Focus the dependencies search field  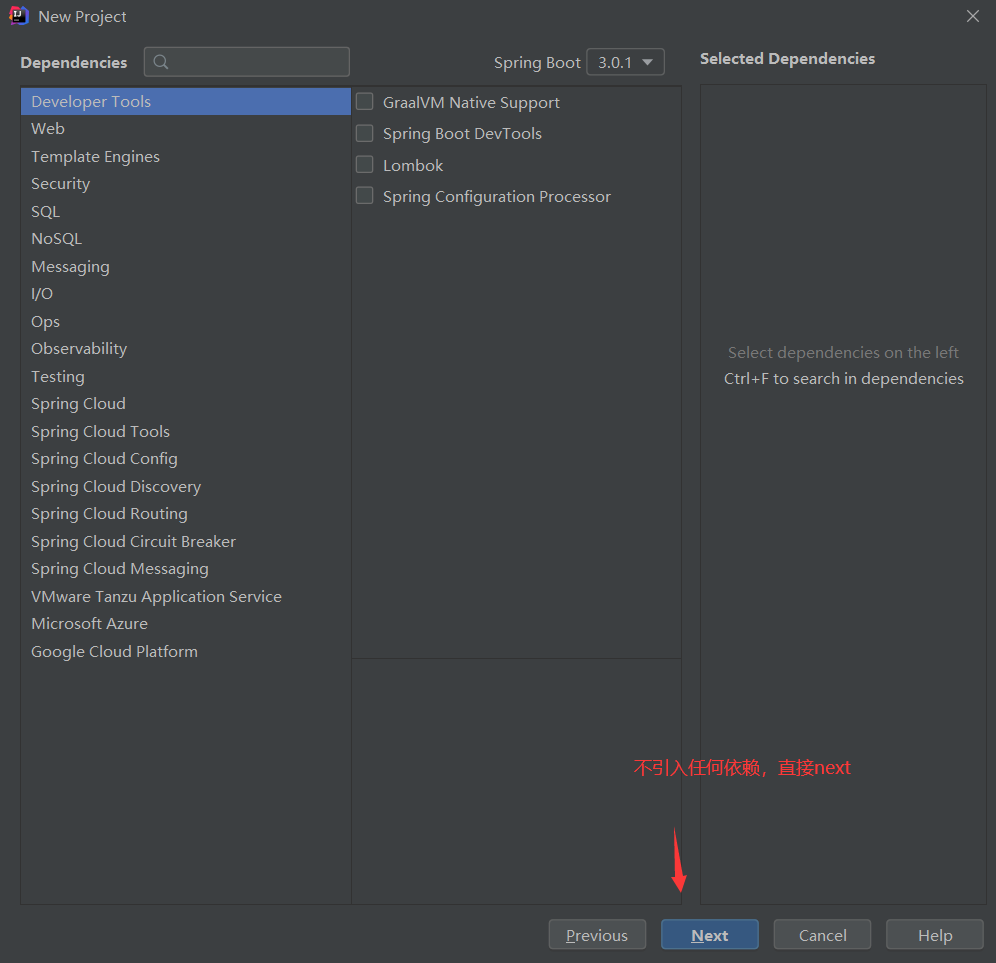tap(246, 62)
